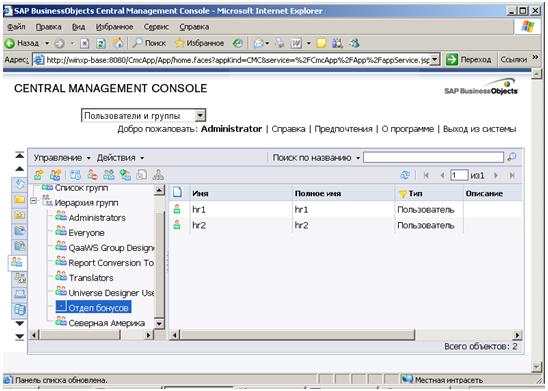Open the Правка menu
548x391 pixels.
click(x=48, y=27)
